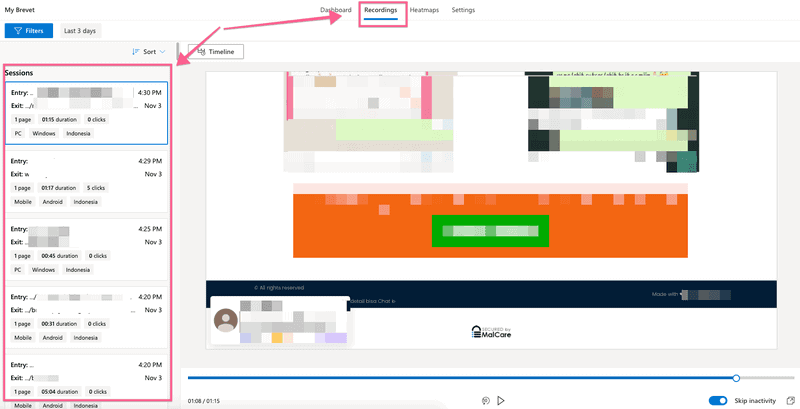The image size is (800, 409).
Task: Click the My Brevet project name
Action: pos(20,10)
